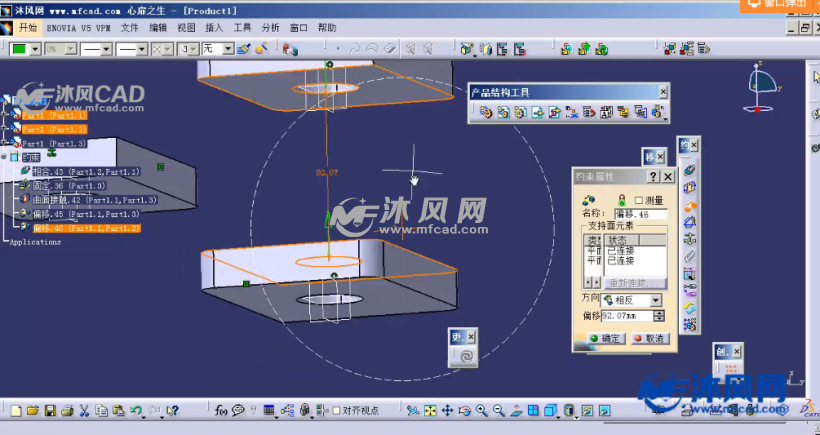This screenshot has width=820, height=435.
Task: Click the horizontal scrollbar in 支持面元素 list
Action: pos(593,283)
